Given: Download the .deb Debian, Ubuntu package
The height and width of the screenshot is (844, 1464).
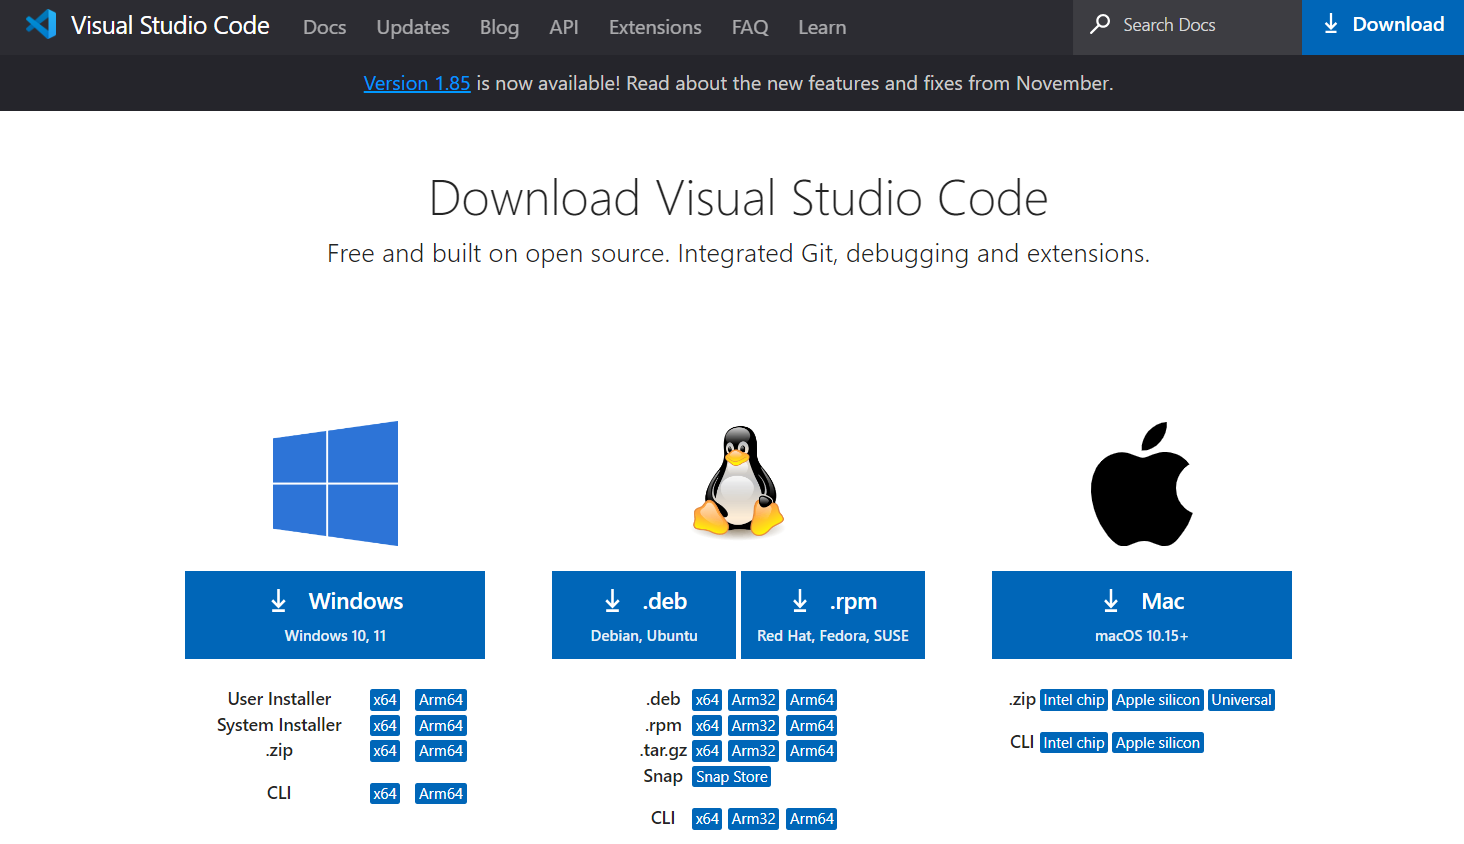Looking at the screenshot, I should [x=644, y=615].
